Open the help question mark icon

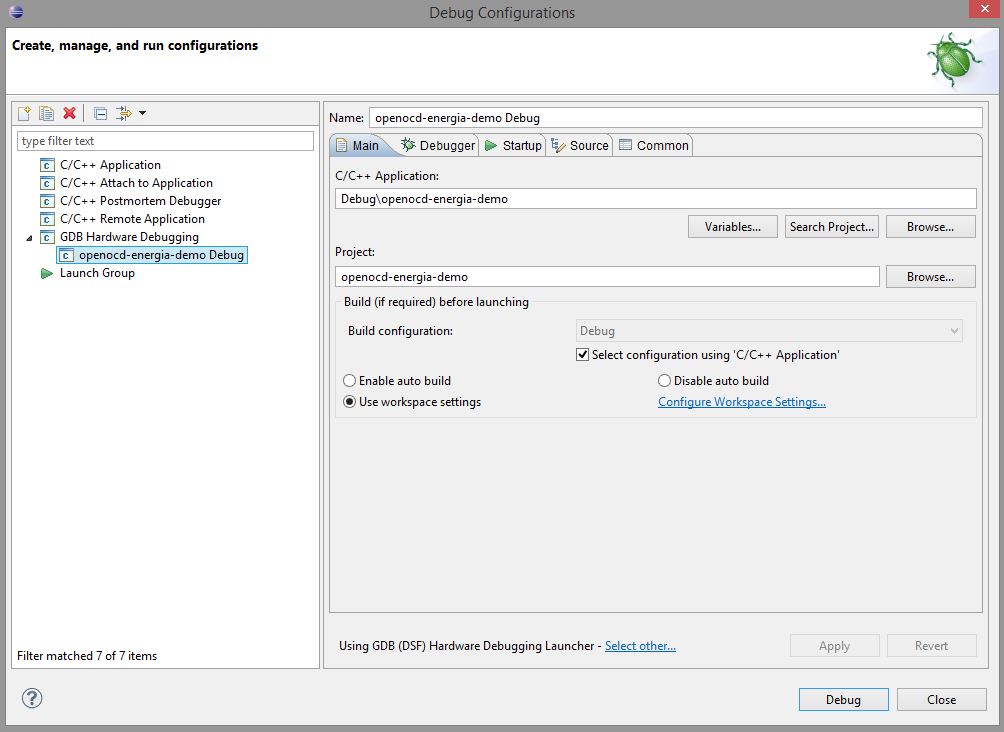pos(32,698)
